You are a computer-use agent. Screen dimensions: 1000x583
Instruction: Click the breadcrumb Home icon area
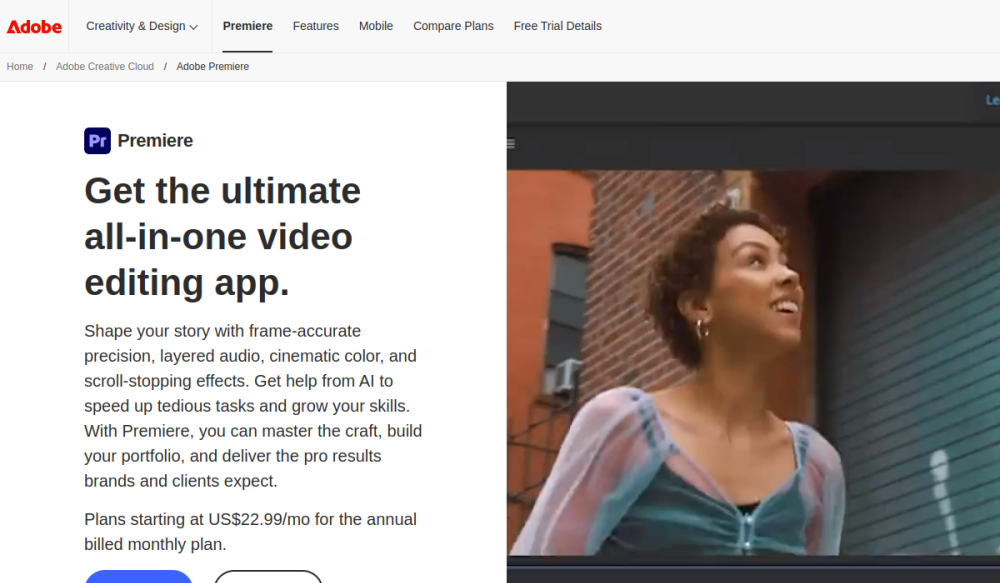pos(19,66)
